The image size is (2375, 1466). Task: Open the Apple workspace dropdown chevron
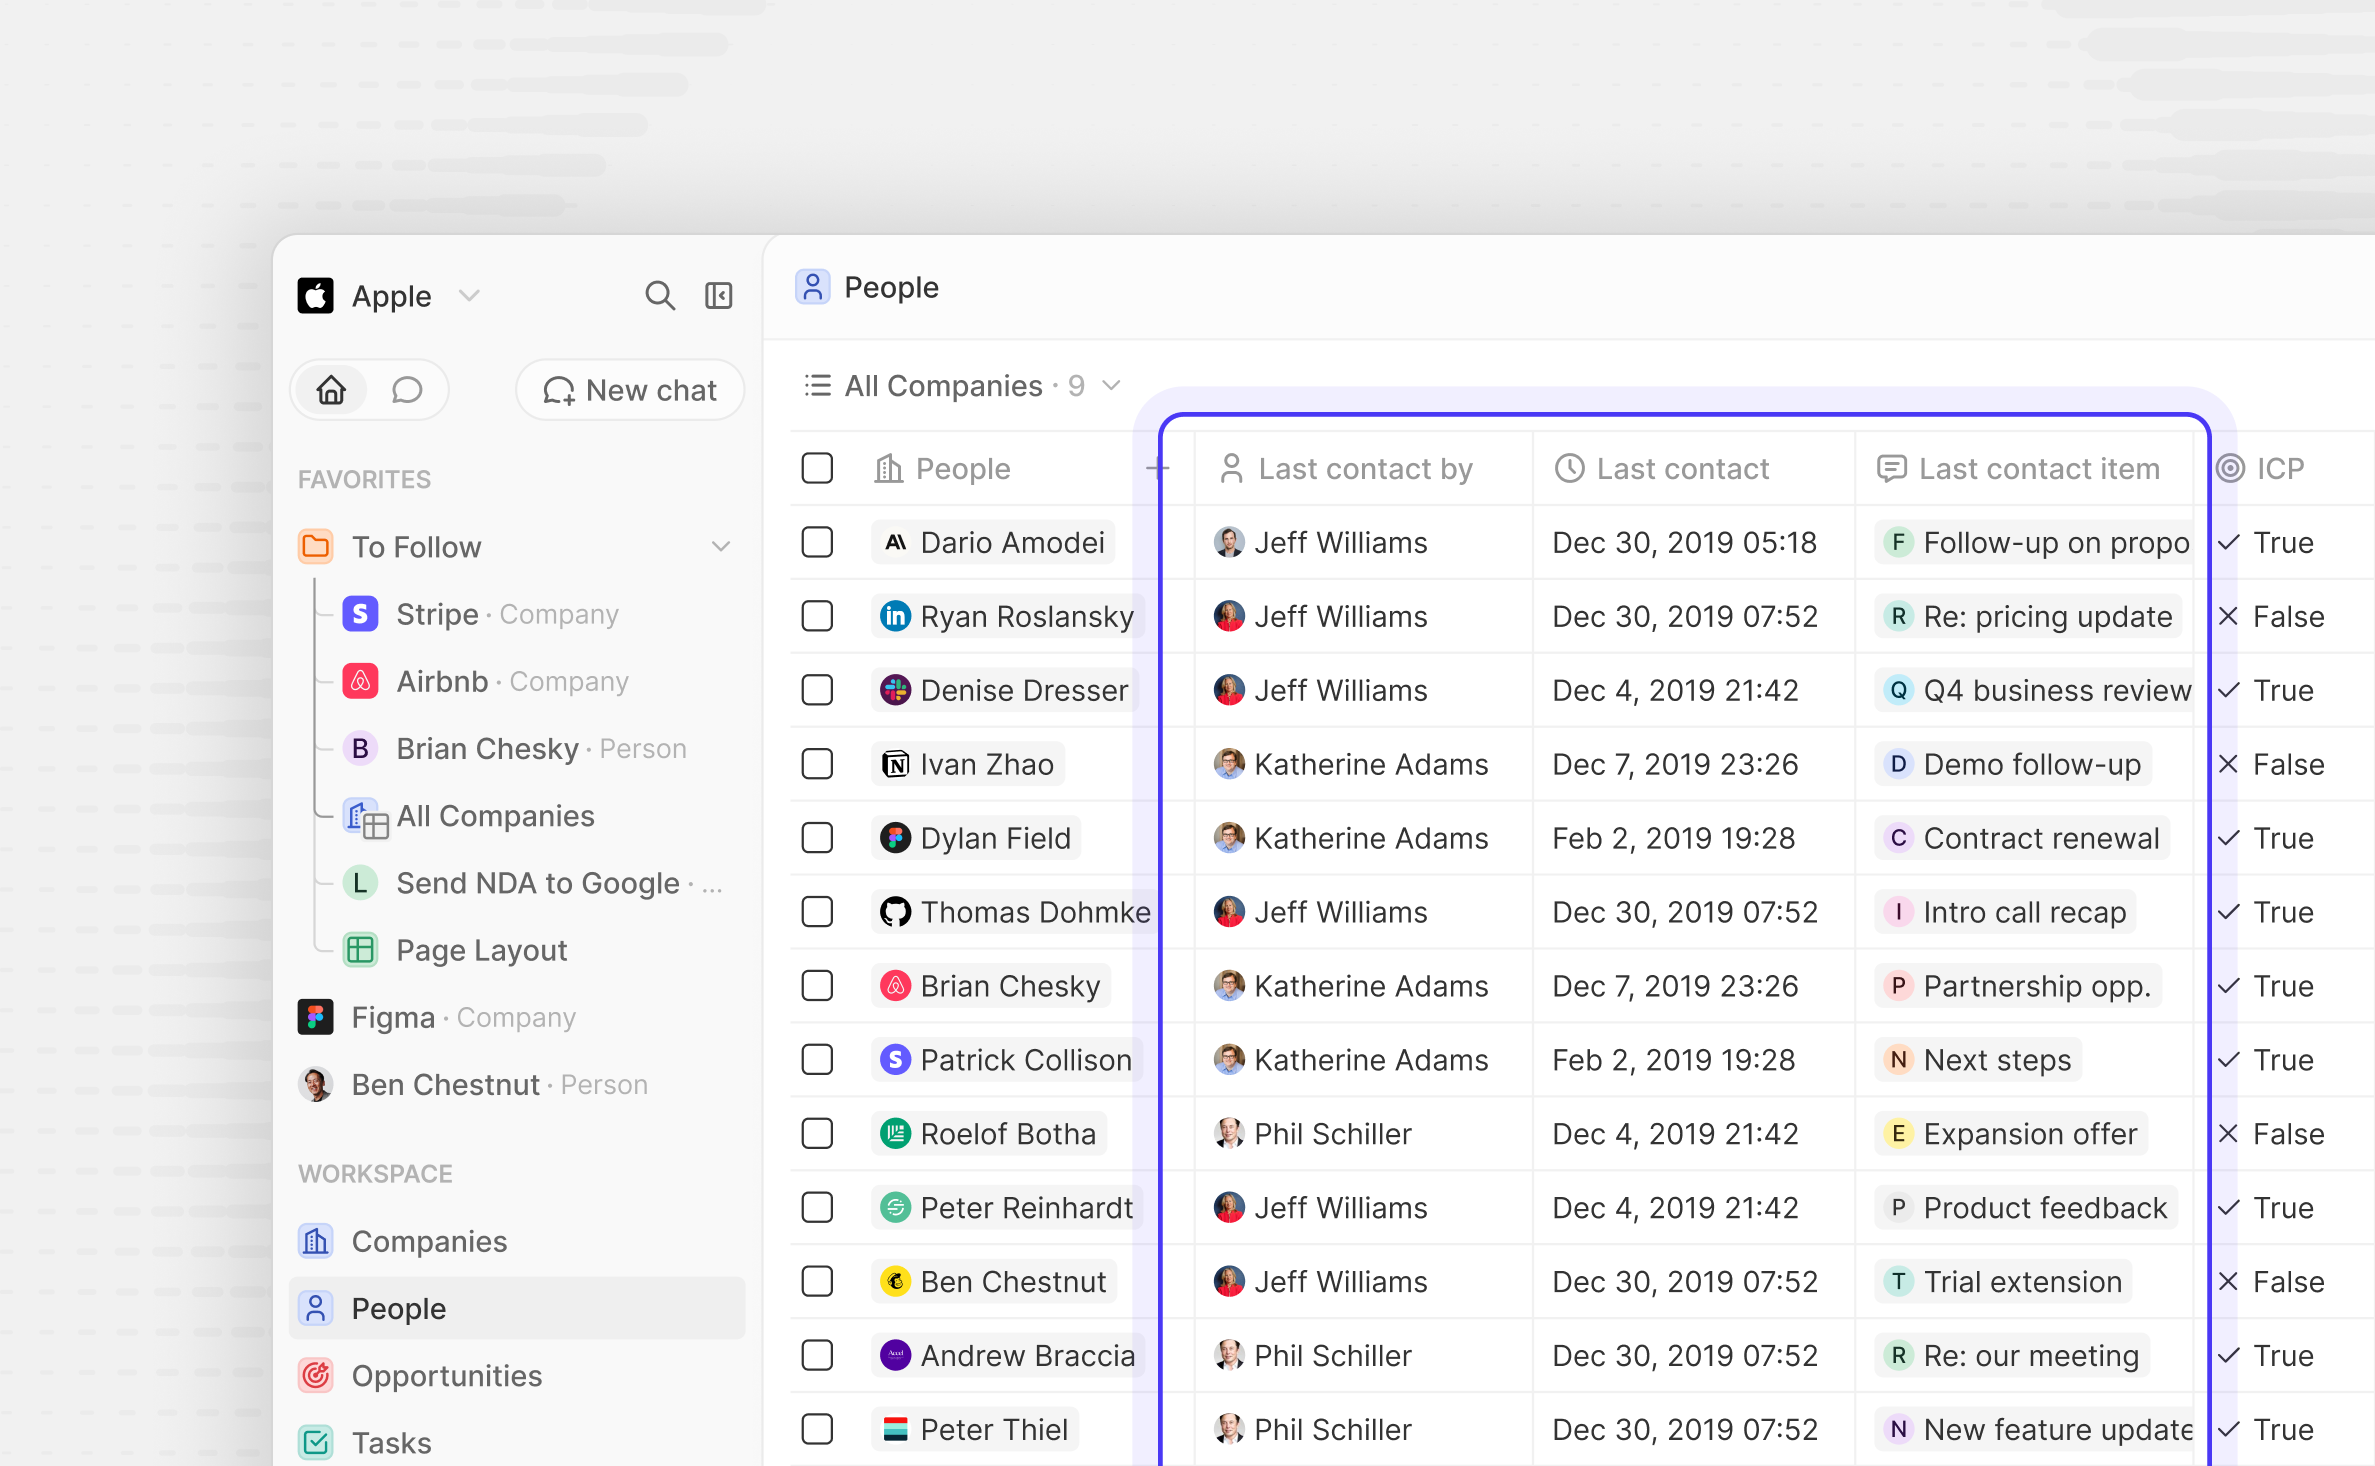point(469,296)
